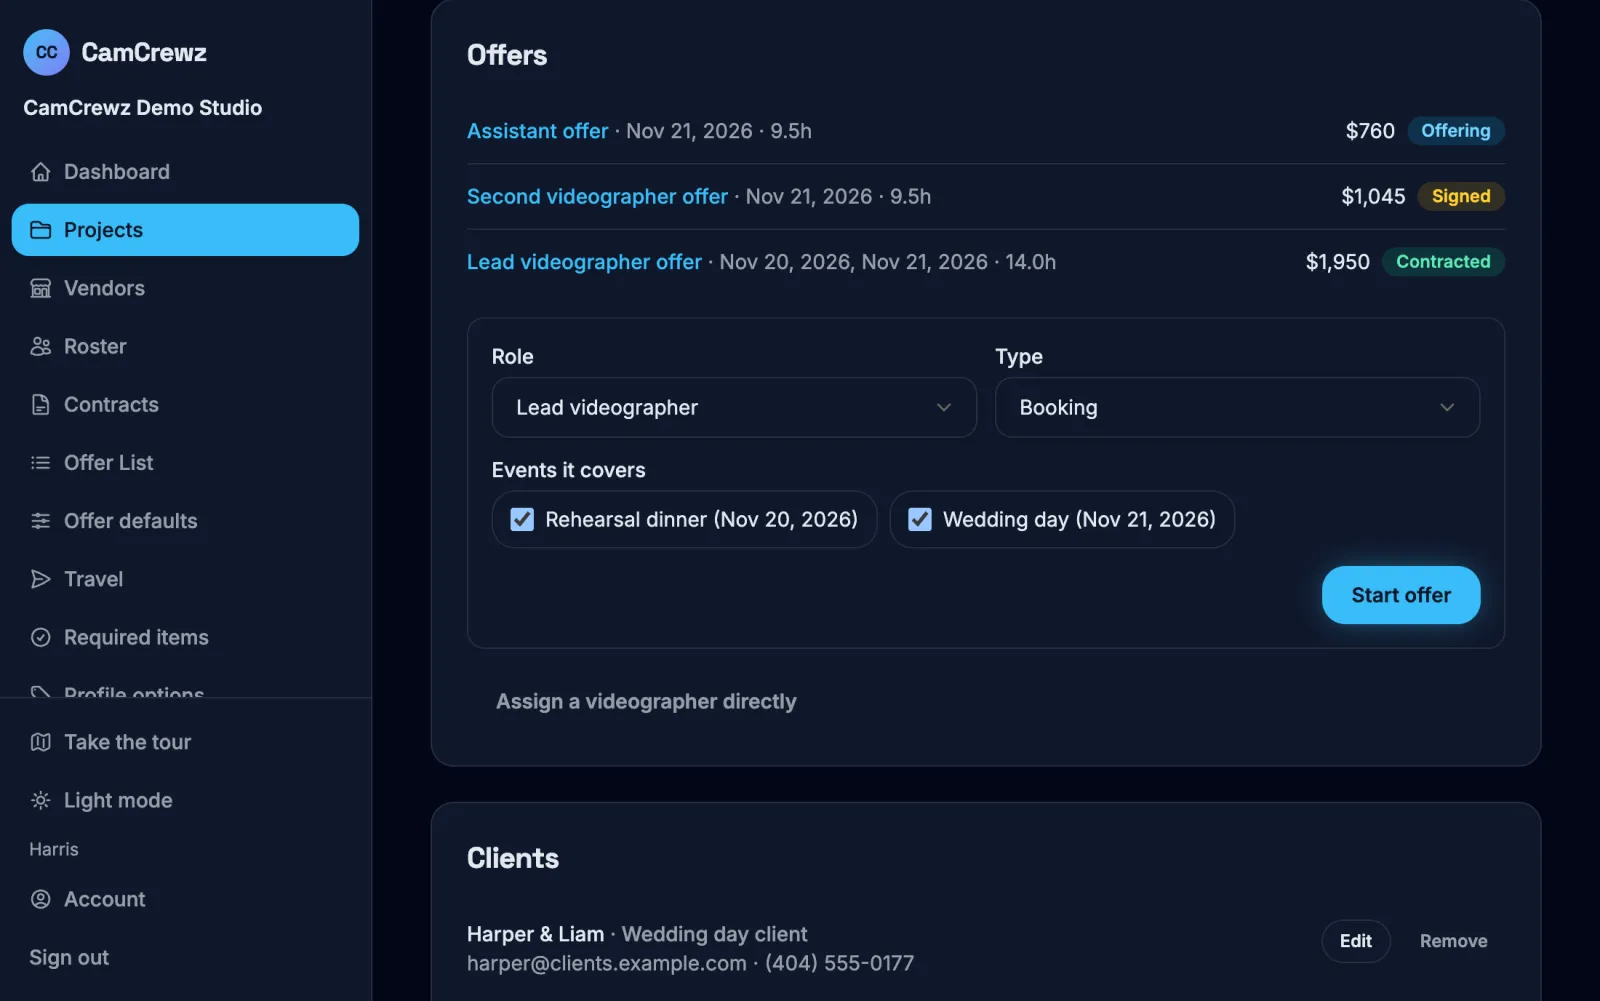Go to Dashboard in the sidebar
Image resolution: width=1600 pixels, height=1001 pixels.
[185, 172]
